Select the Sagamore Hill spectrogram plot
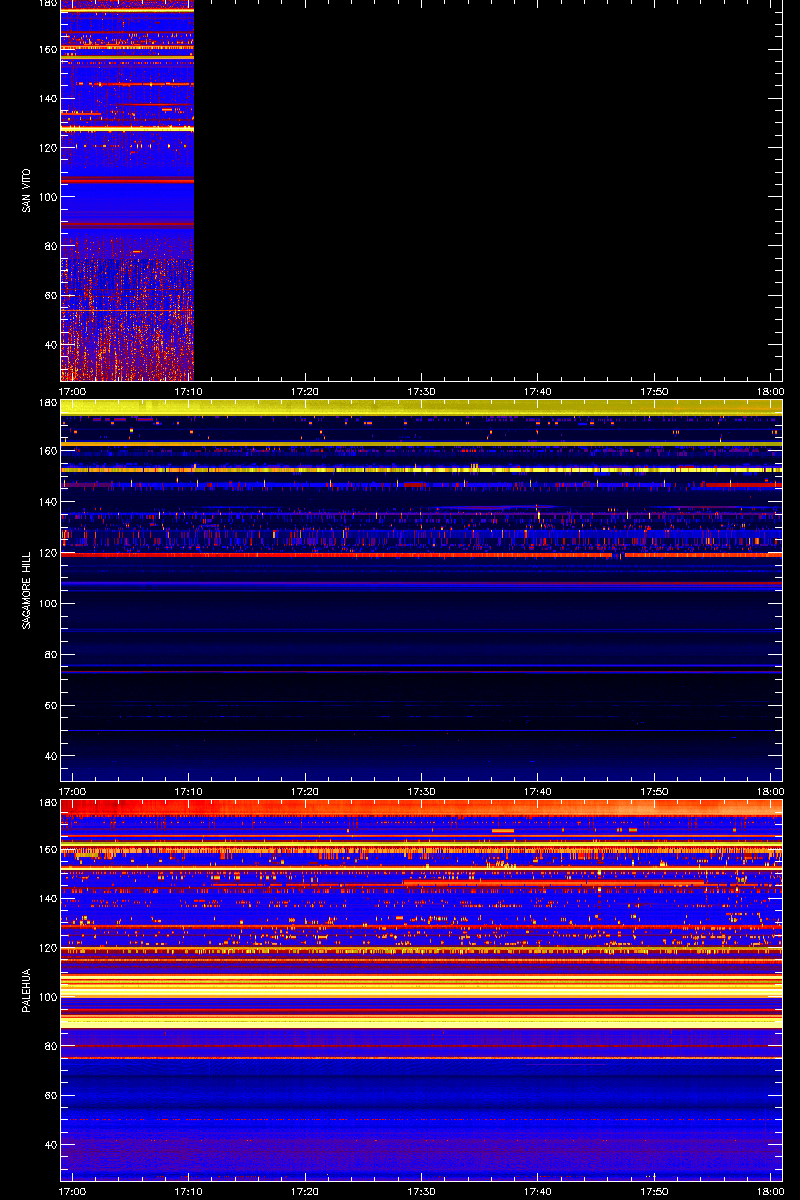Viewport: 800px width, 1200px height. [x=421, y=590]
